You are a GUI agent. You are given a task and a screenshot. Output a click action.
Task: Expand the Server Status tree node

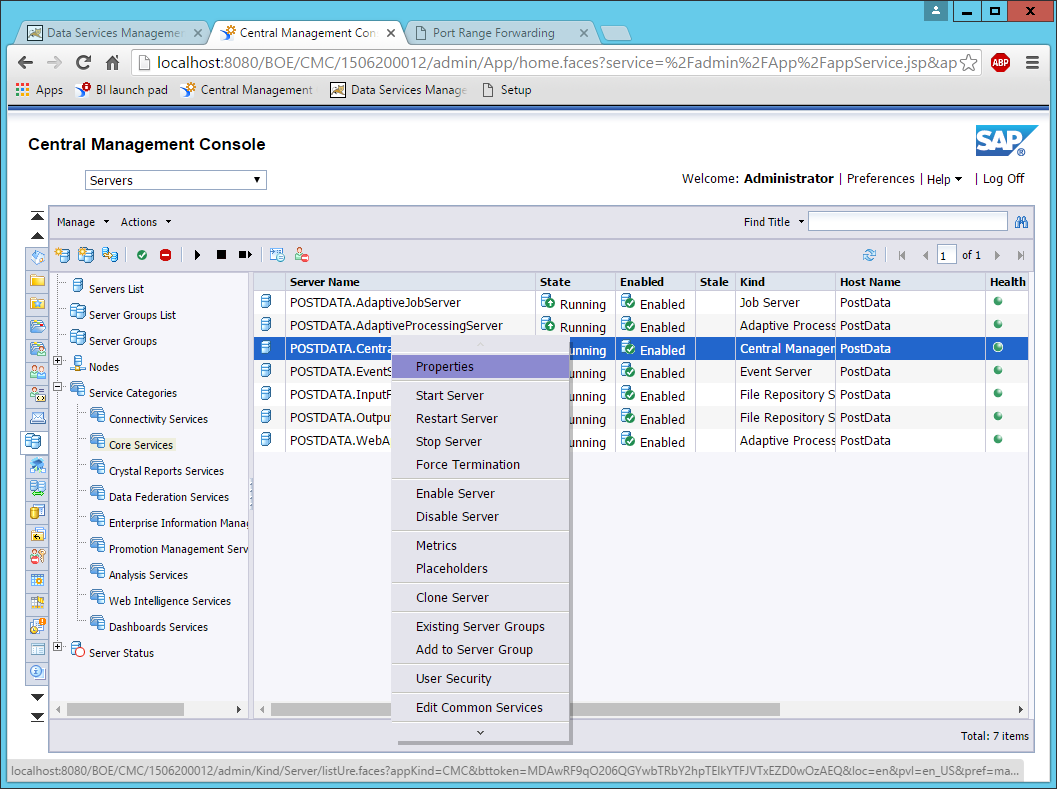pos(58,647)
